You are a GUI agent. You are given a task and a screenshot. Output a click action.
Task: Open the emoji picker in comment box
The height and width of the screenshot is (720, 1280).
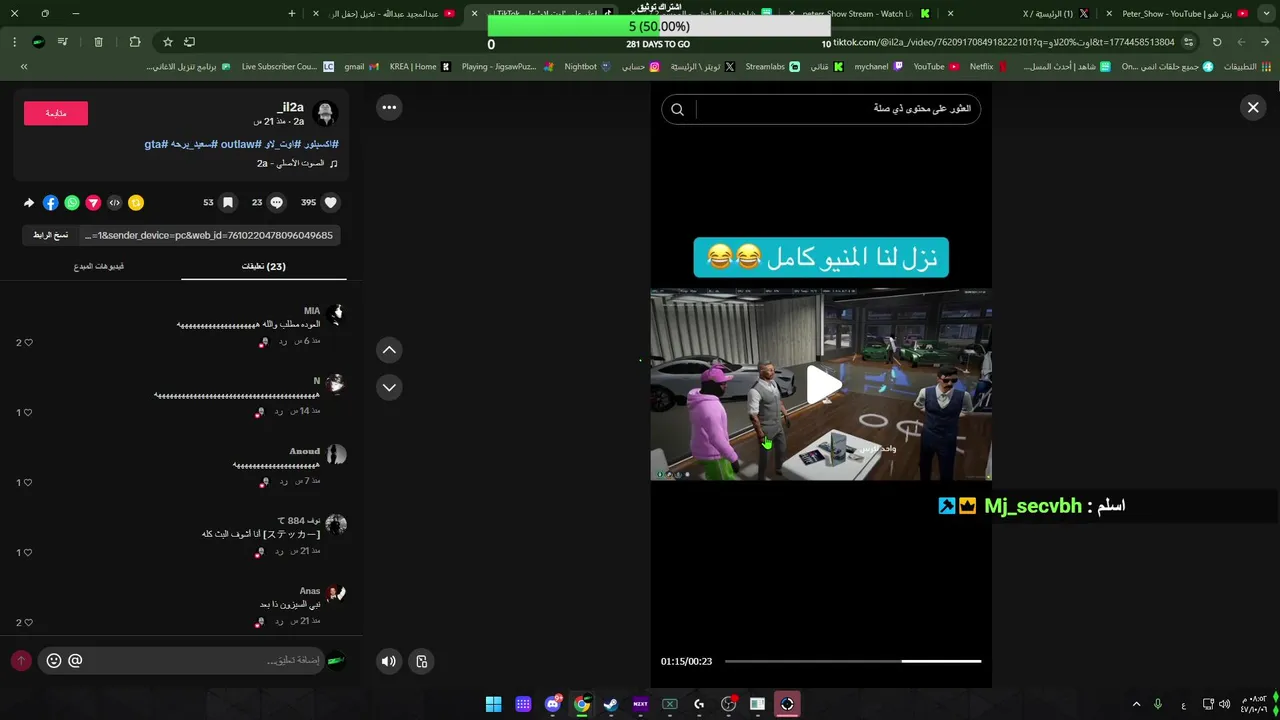tap(54, 661)
